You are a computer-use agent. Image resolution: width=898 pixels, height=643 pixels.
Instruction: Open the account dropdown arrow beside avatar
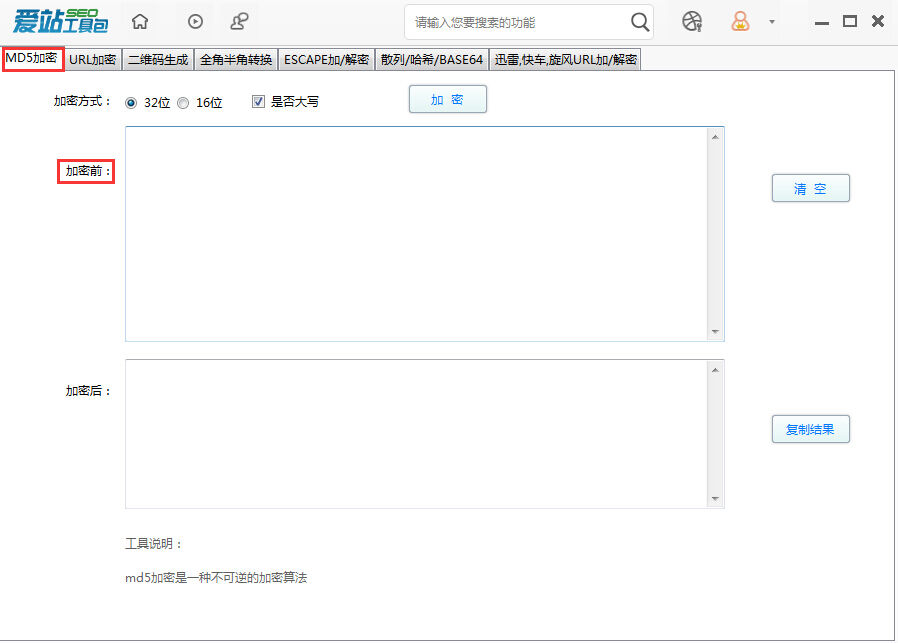click(x=770, y=20)
